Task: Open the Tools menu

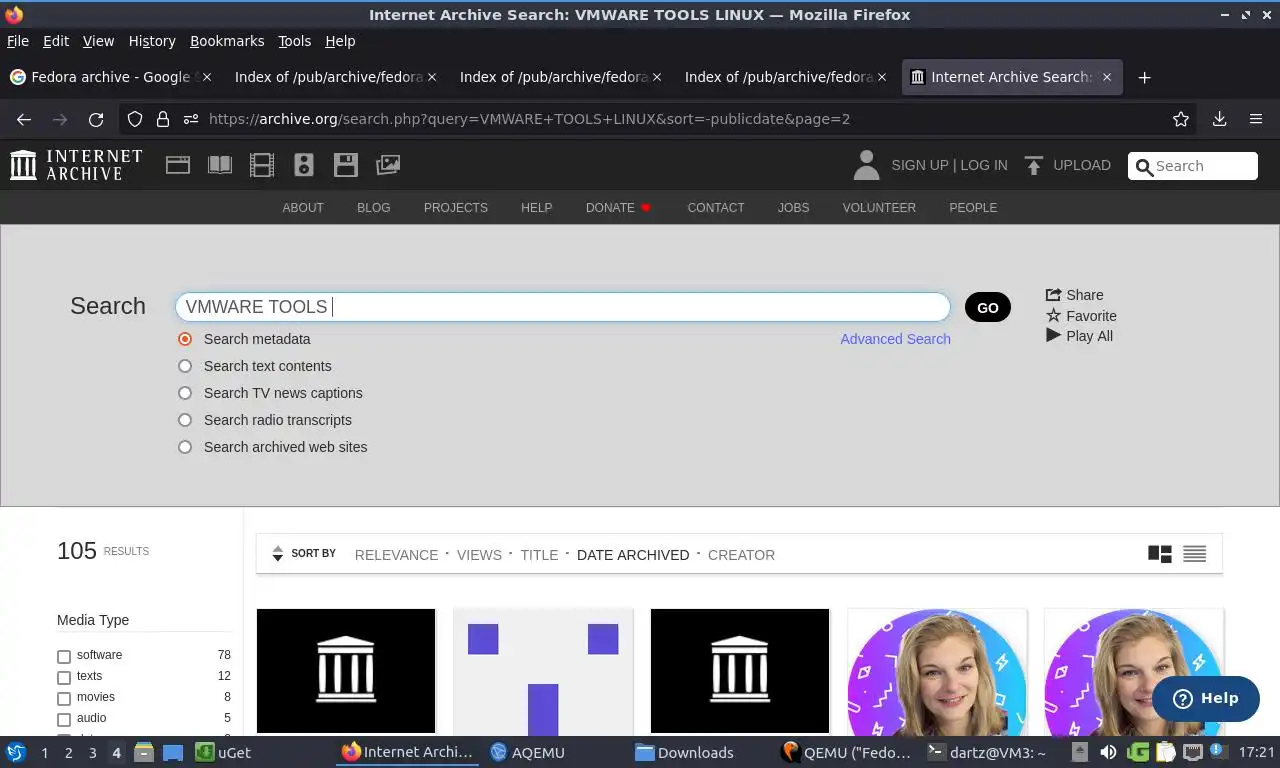Action: pos(295,41)
